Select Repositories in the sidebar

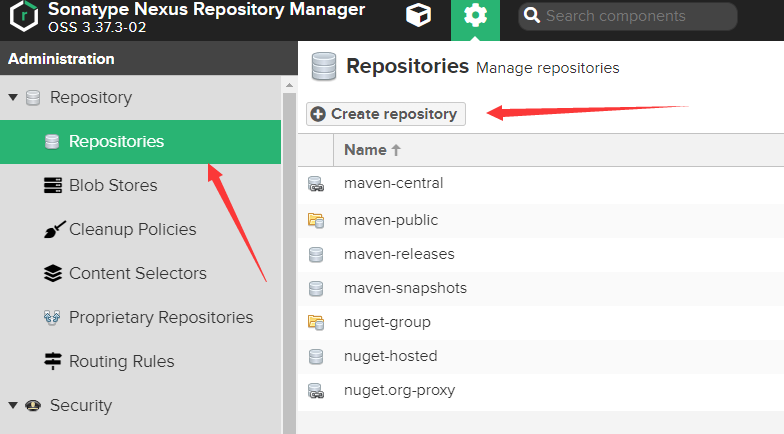140,142
